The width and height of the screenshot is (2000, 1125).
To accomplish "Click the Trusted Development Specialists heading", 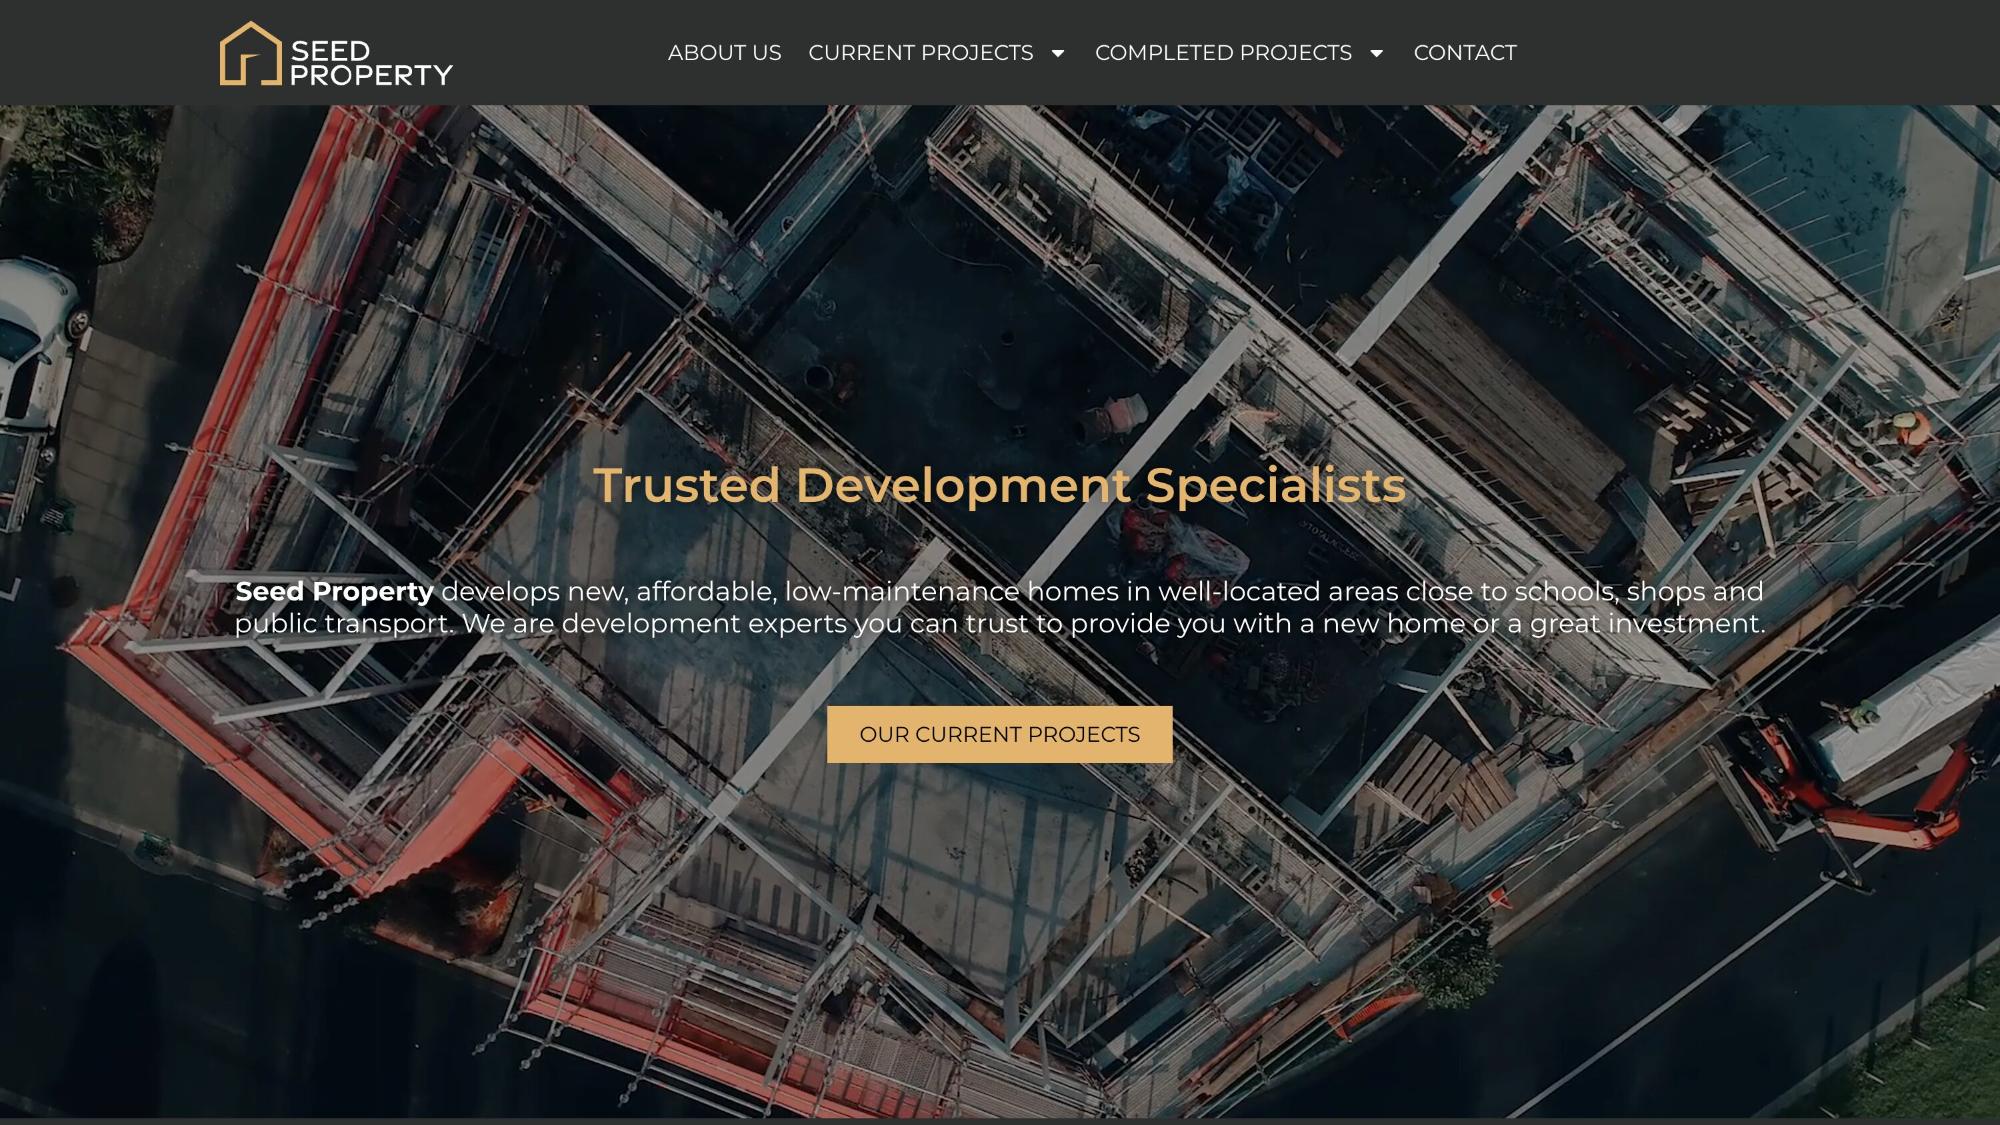I will (999, 485).
